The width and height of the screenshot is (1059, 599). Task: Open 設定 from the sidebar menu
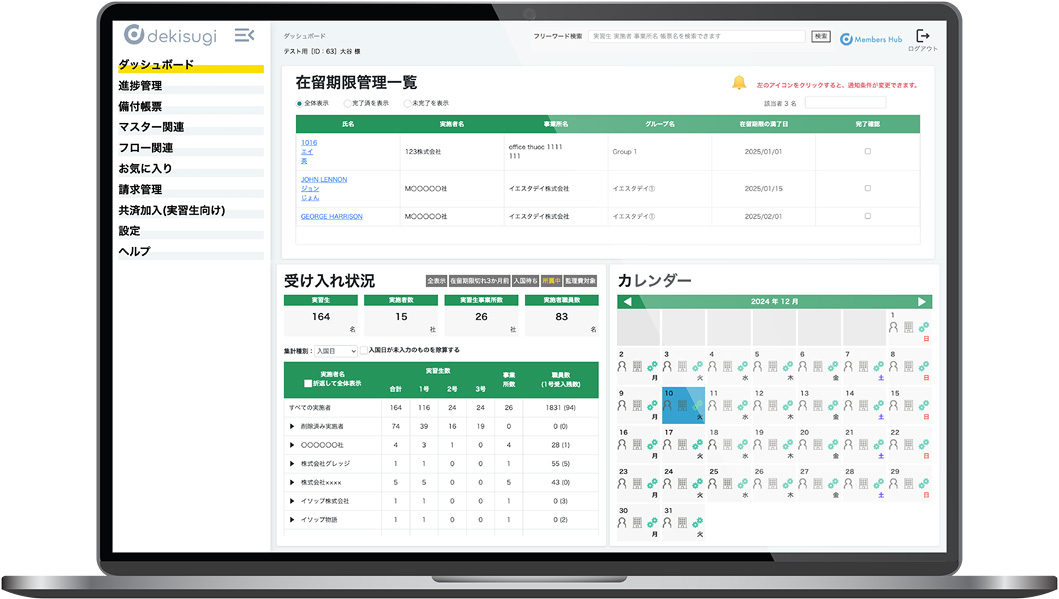pos(130,229)
